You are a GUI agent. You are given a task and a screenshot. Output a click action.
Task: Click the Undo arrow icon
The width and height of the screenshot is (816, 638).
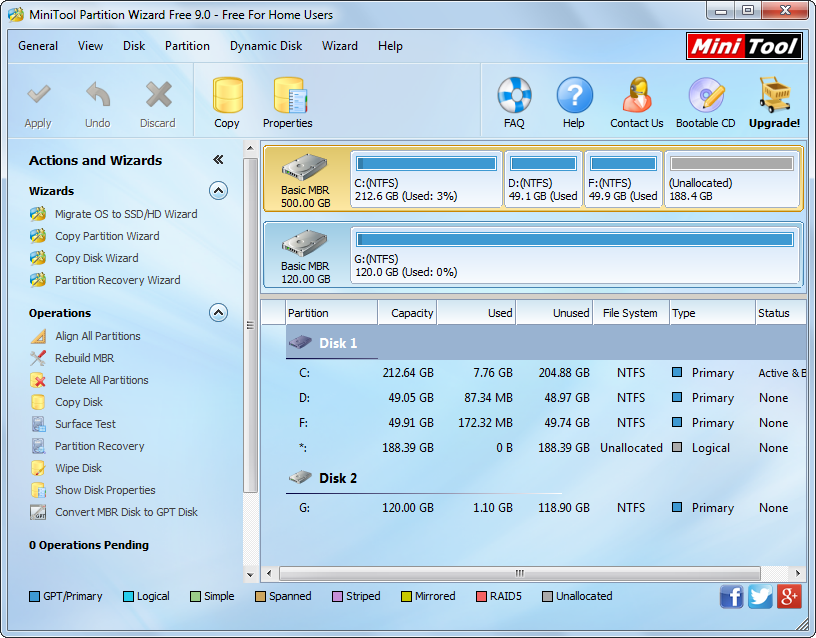click(98, 95)
